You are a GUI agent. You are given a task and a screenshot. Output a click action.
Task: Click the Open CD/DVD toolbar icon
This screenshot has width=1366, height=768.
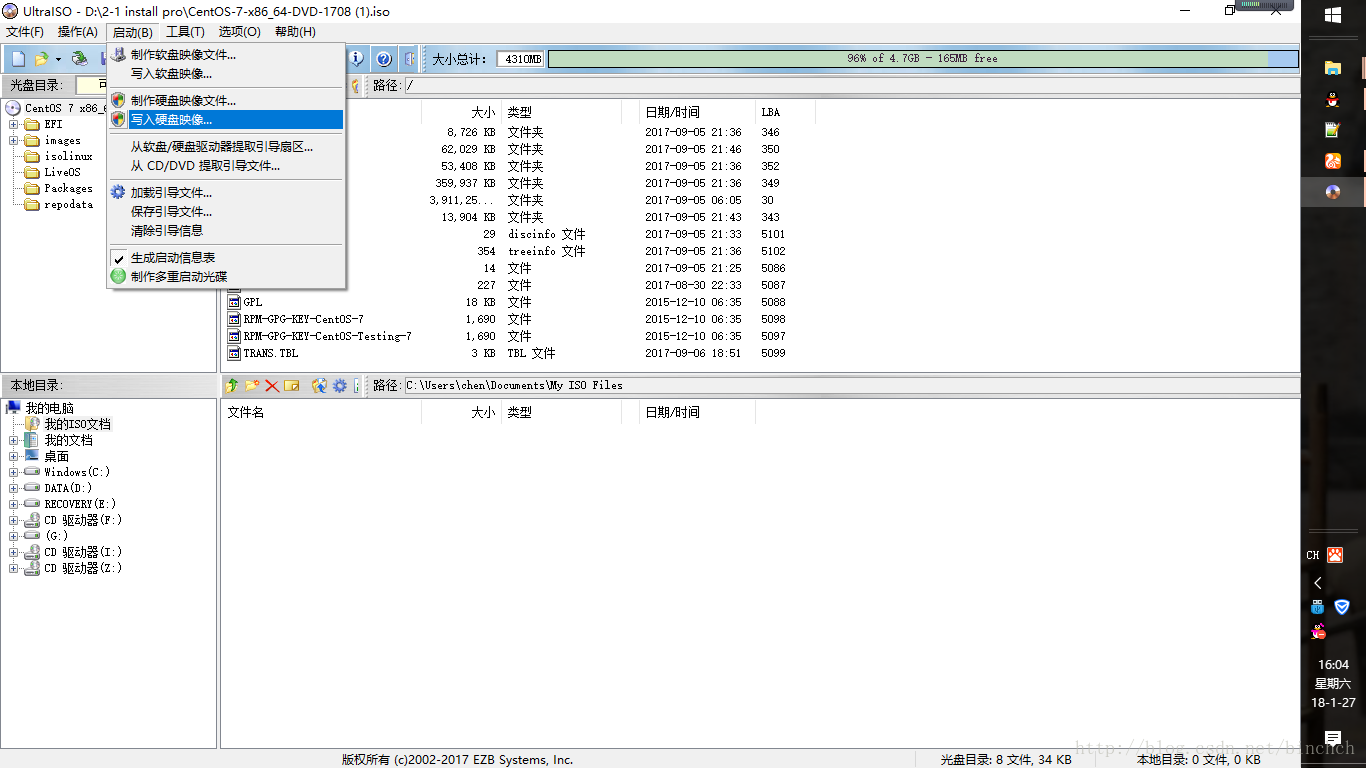click(80, 59)
